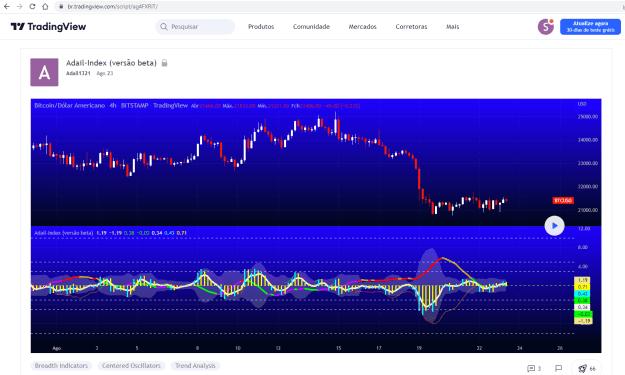This screenshot has height=375, width=625.
Task: Open the TradingView logo home link
Action: coord(48,27)
